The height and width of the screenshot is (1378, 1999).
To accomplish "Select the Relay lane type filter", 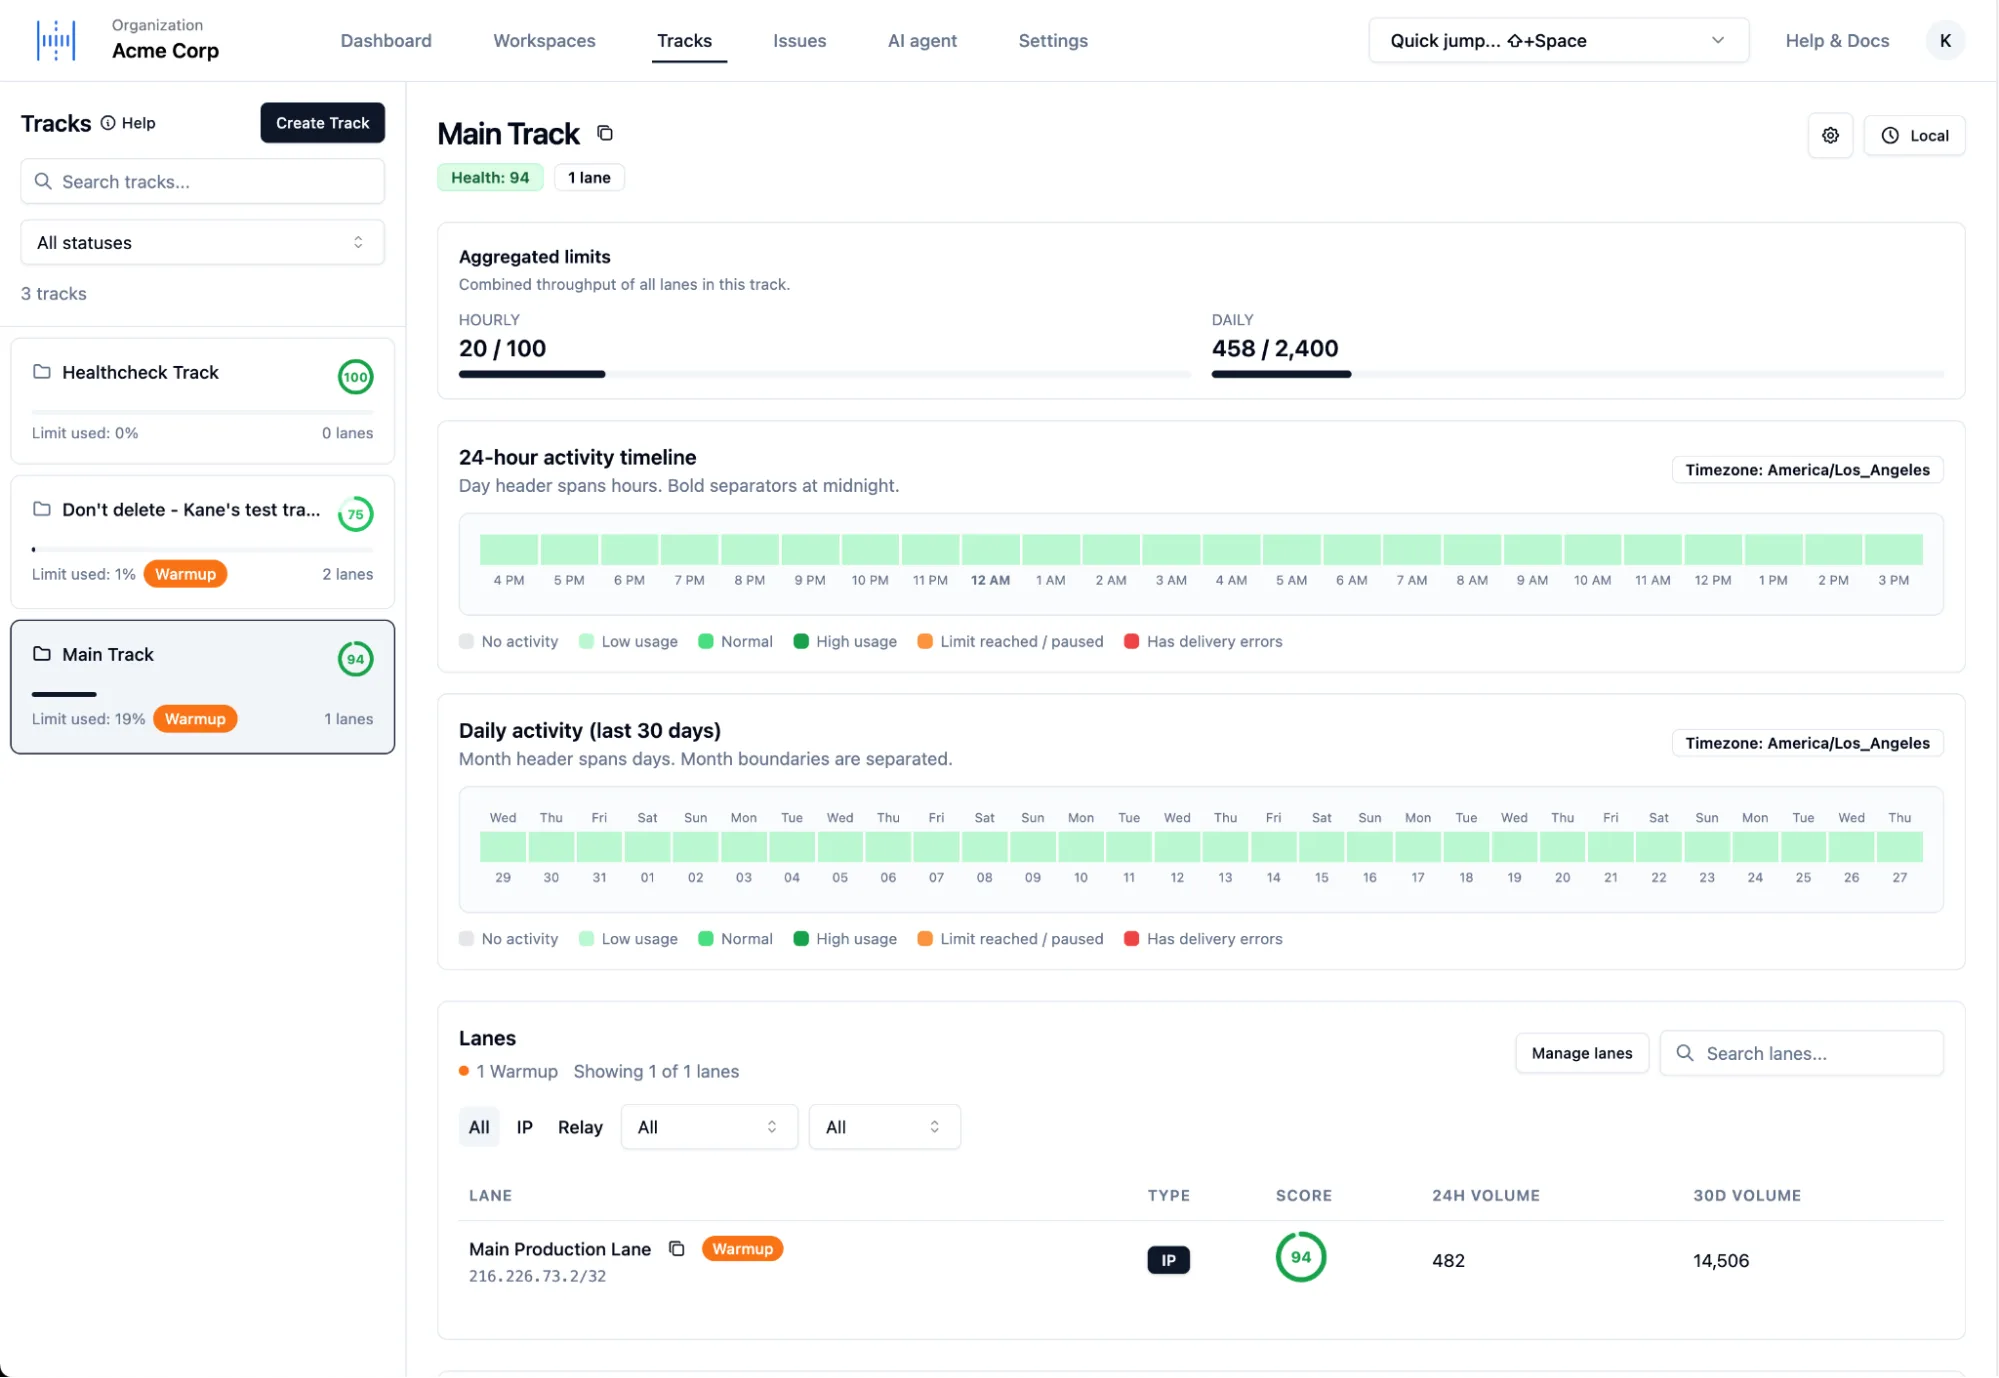I will [580, 1127].
